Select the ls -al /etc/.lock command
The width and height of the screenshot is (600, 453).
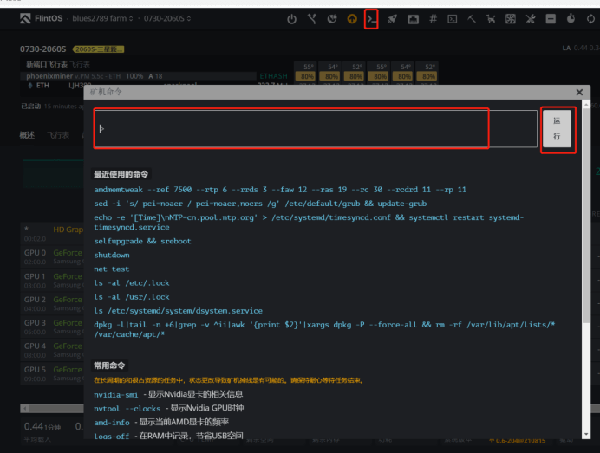click(132, 283)
